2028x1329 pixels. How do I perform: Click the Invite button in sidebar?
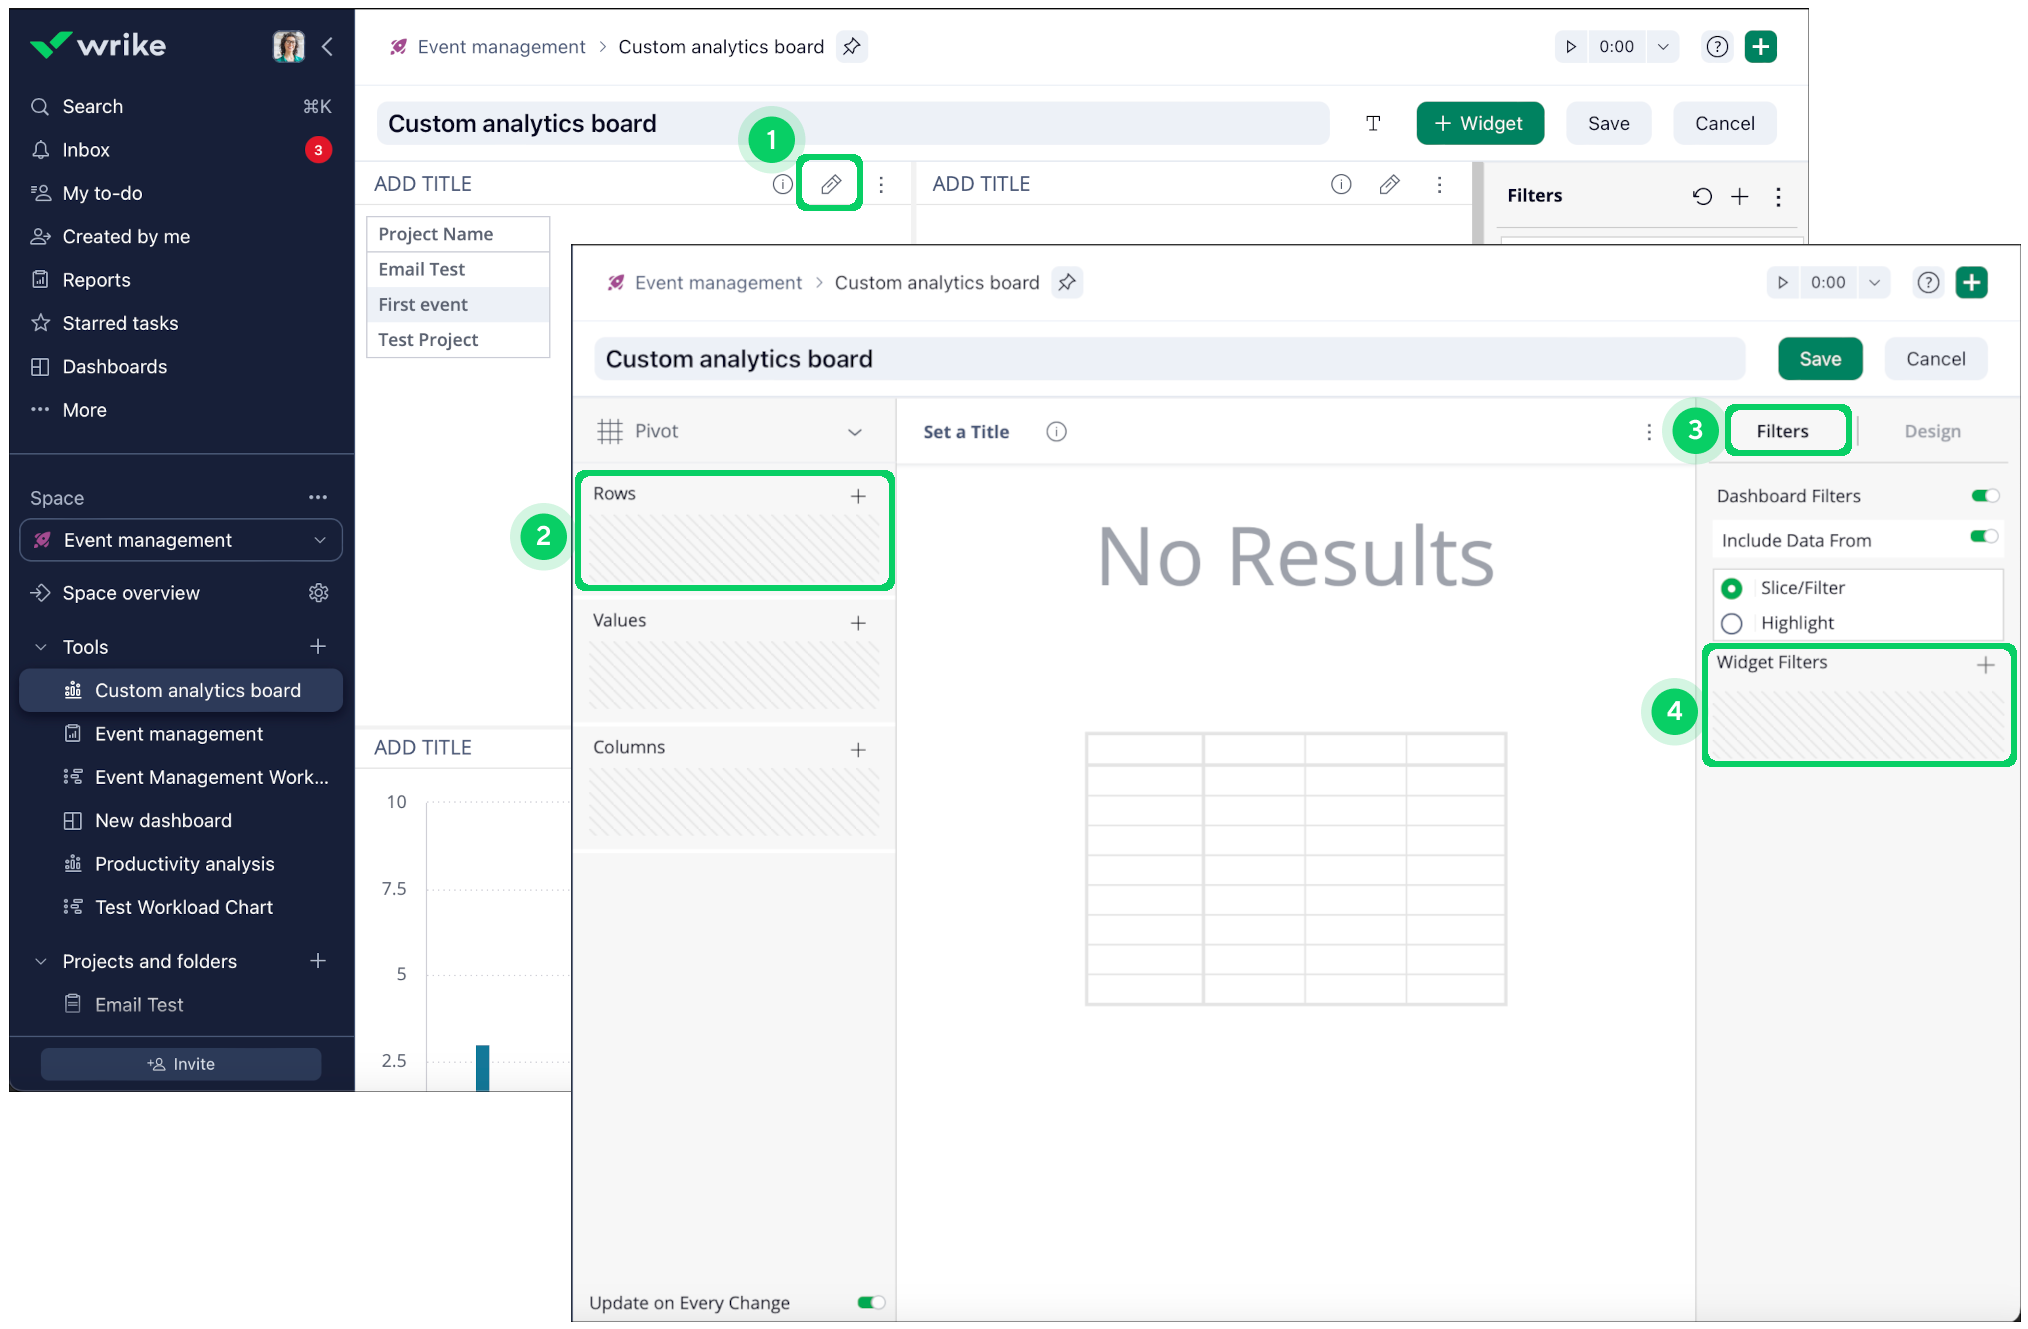coord(181,1064)
